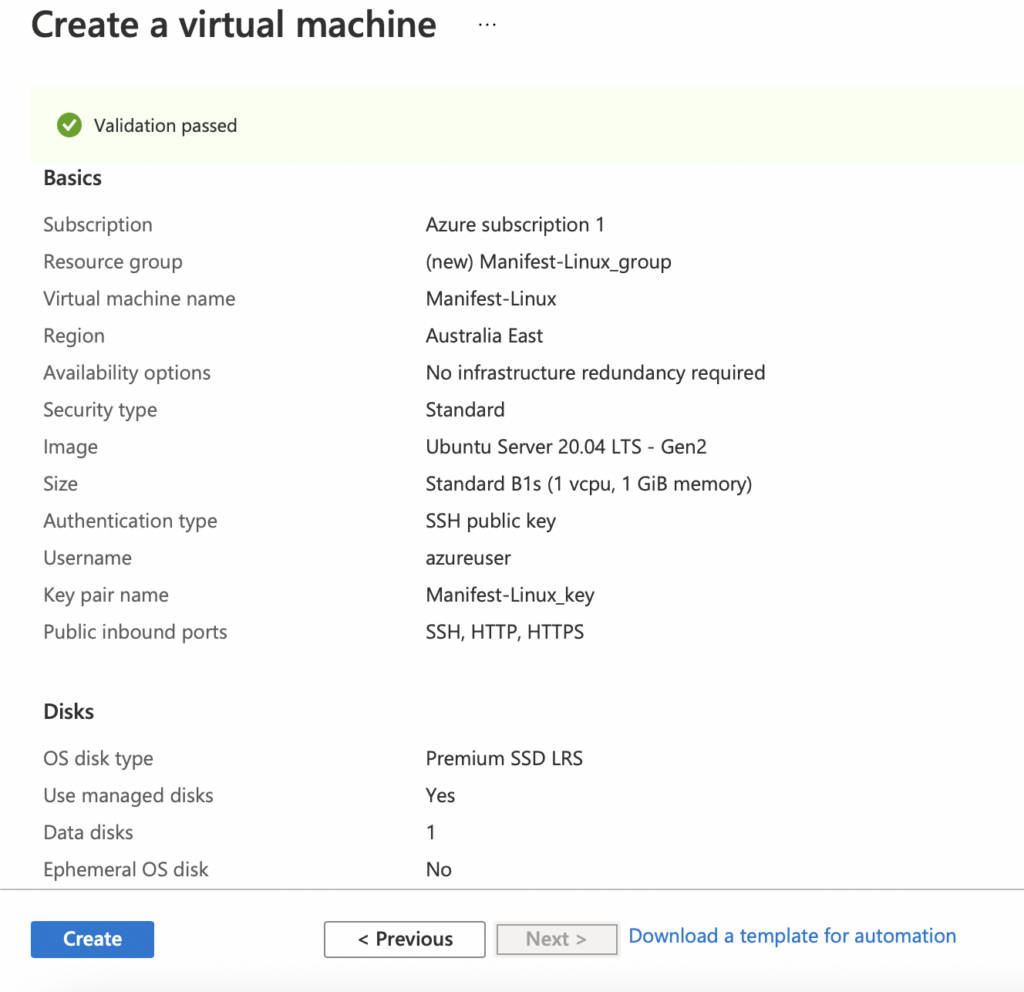Click the Standard B1s size value
The image size is (1024, 992).
click(x=589, y=484)
